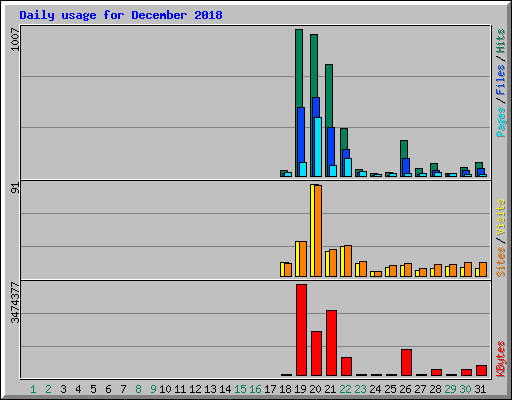
Task: Click the green Hits bar for day 26
Action: (x=404, y=149)
